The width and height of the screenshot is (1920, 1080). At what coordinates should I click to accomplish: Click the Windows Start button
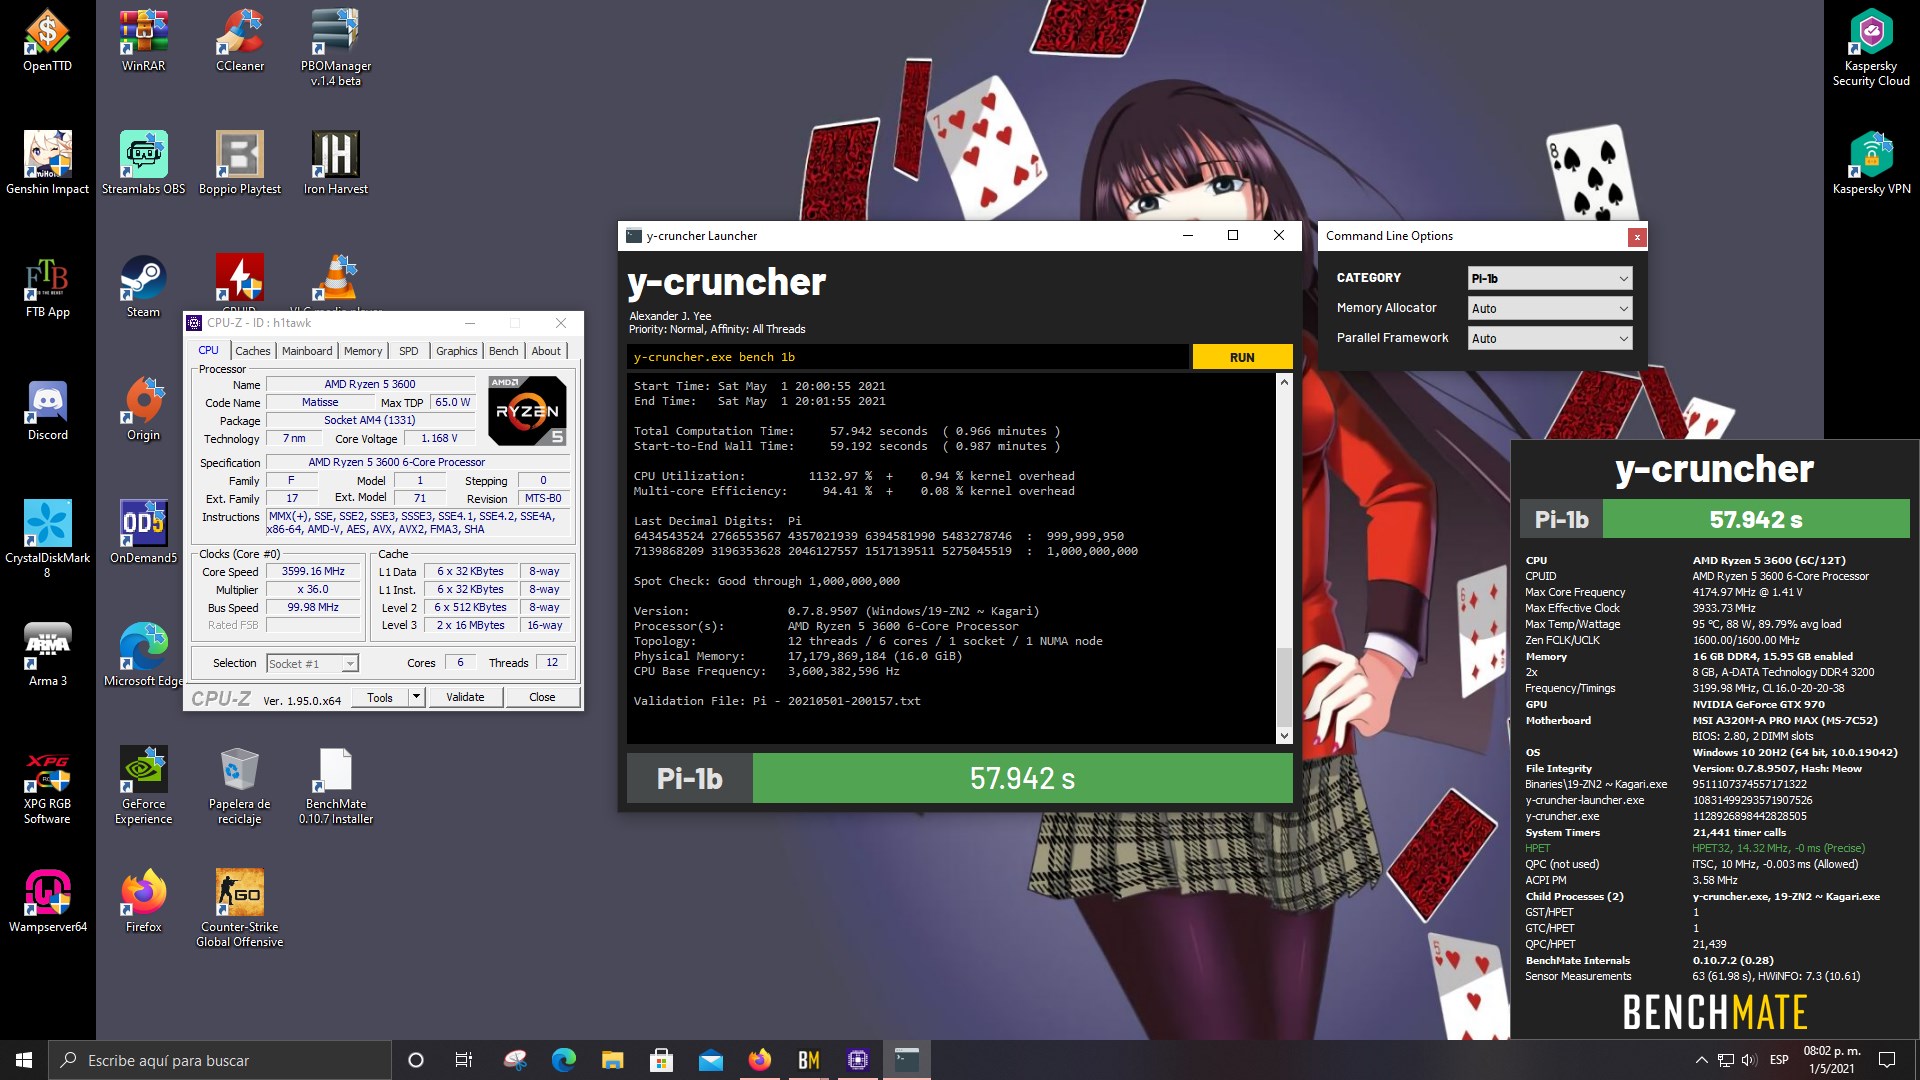24,1060
